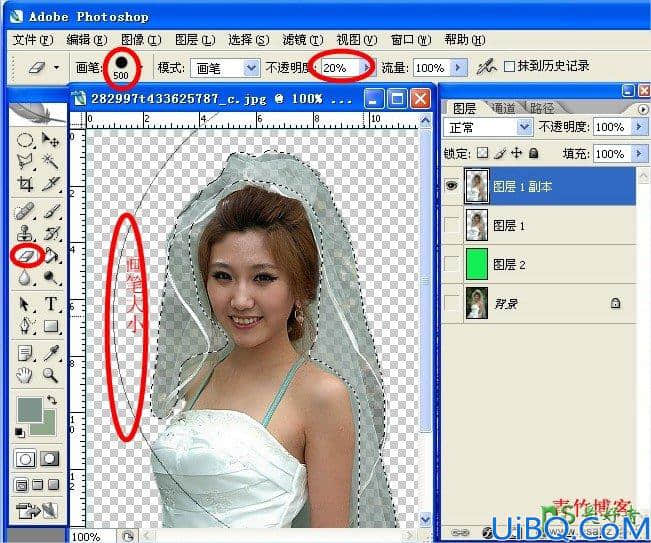Select the green 图层 2 layer thumbnail
The width and height of the screenshot is (651, 543).
point(476,264)
